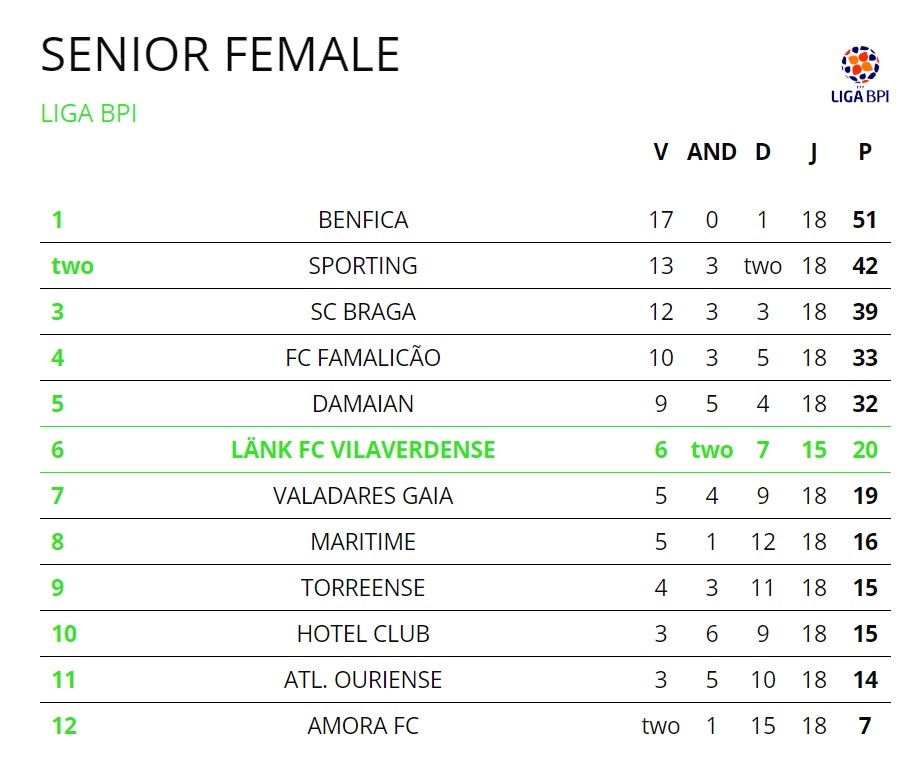Click the P points column header
Screen dimensions: 916x760
coord(865,152)
